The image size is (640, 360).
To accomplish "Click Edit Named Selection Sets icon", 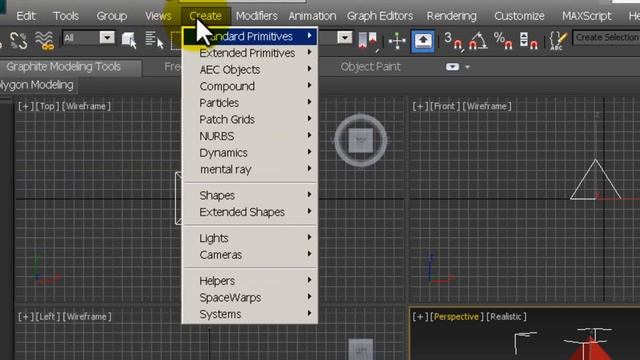I will [558, 41].
